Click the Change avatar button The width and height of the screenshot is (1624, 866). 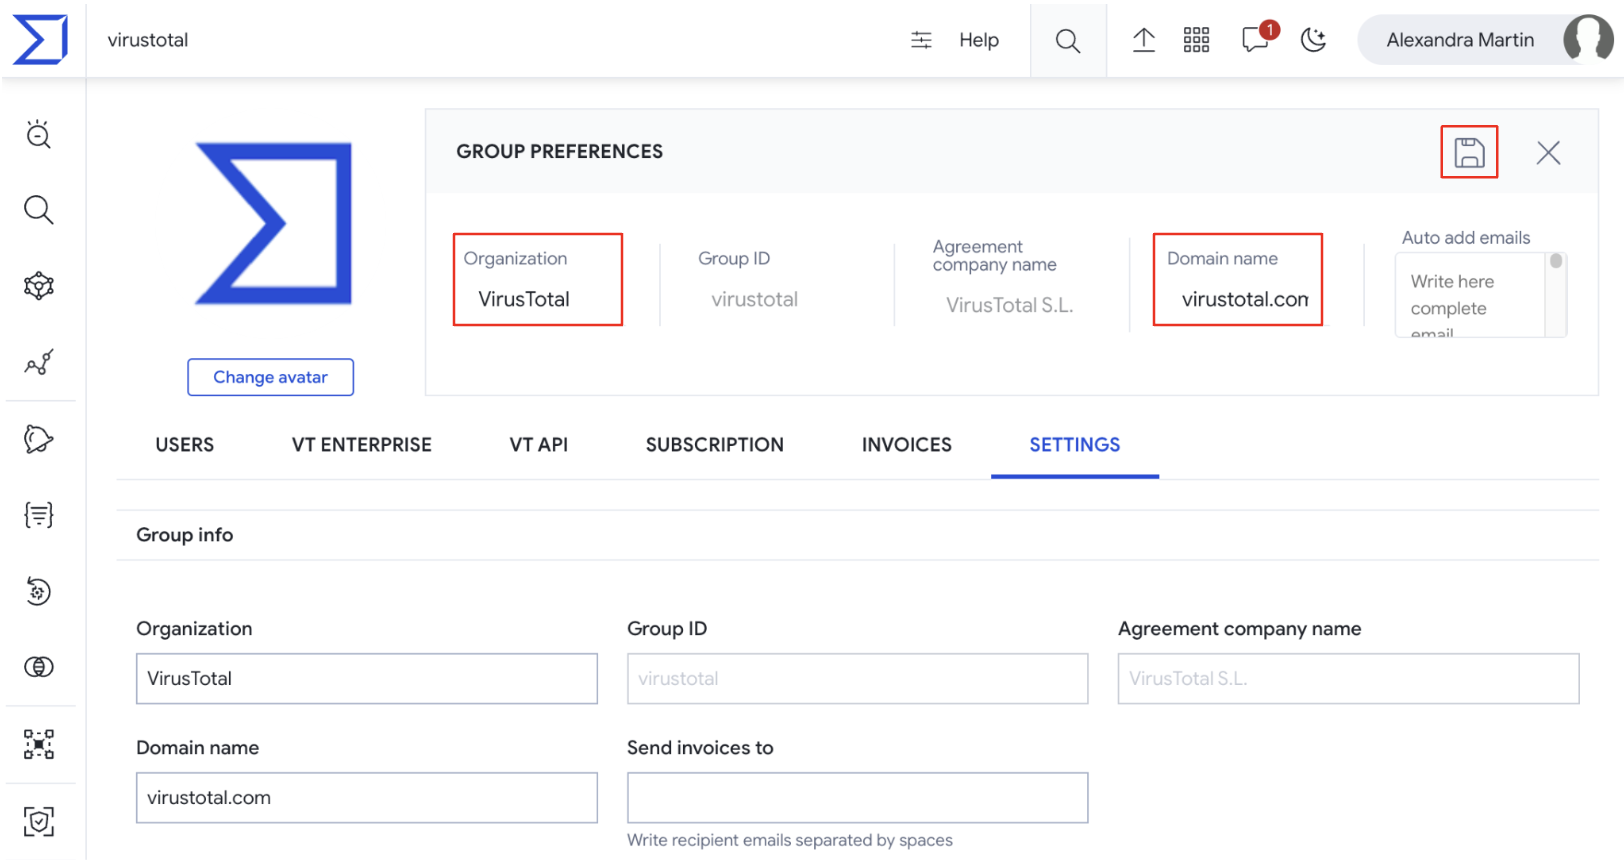tap(270, 377)
